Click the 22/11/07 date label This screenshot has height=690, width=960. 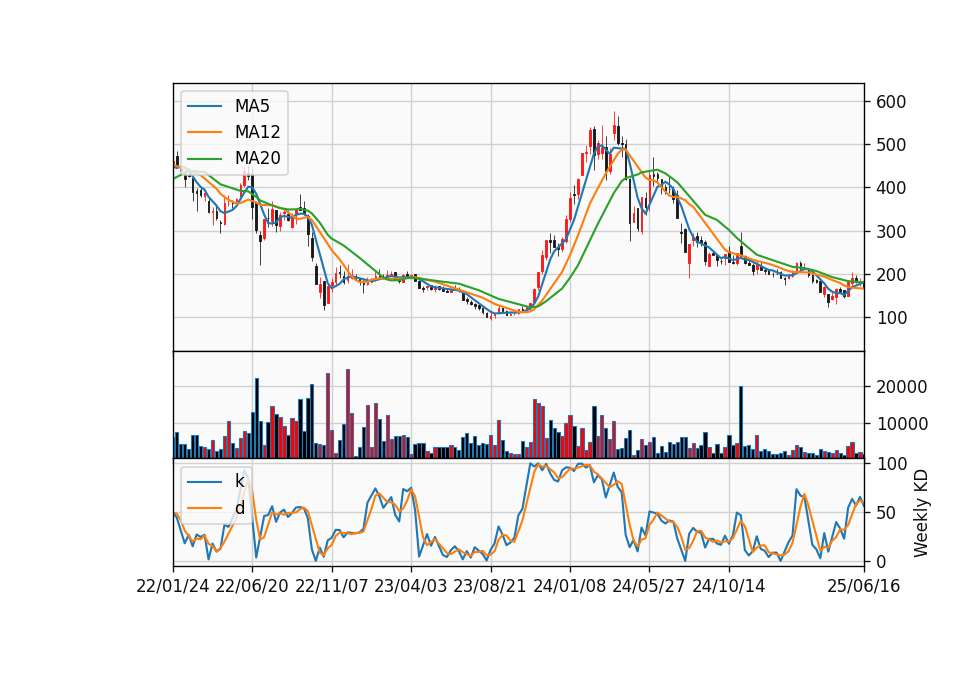(x=332, y=586)
